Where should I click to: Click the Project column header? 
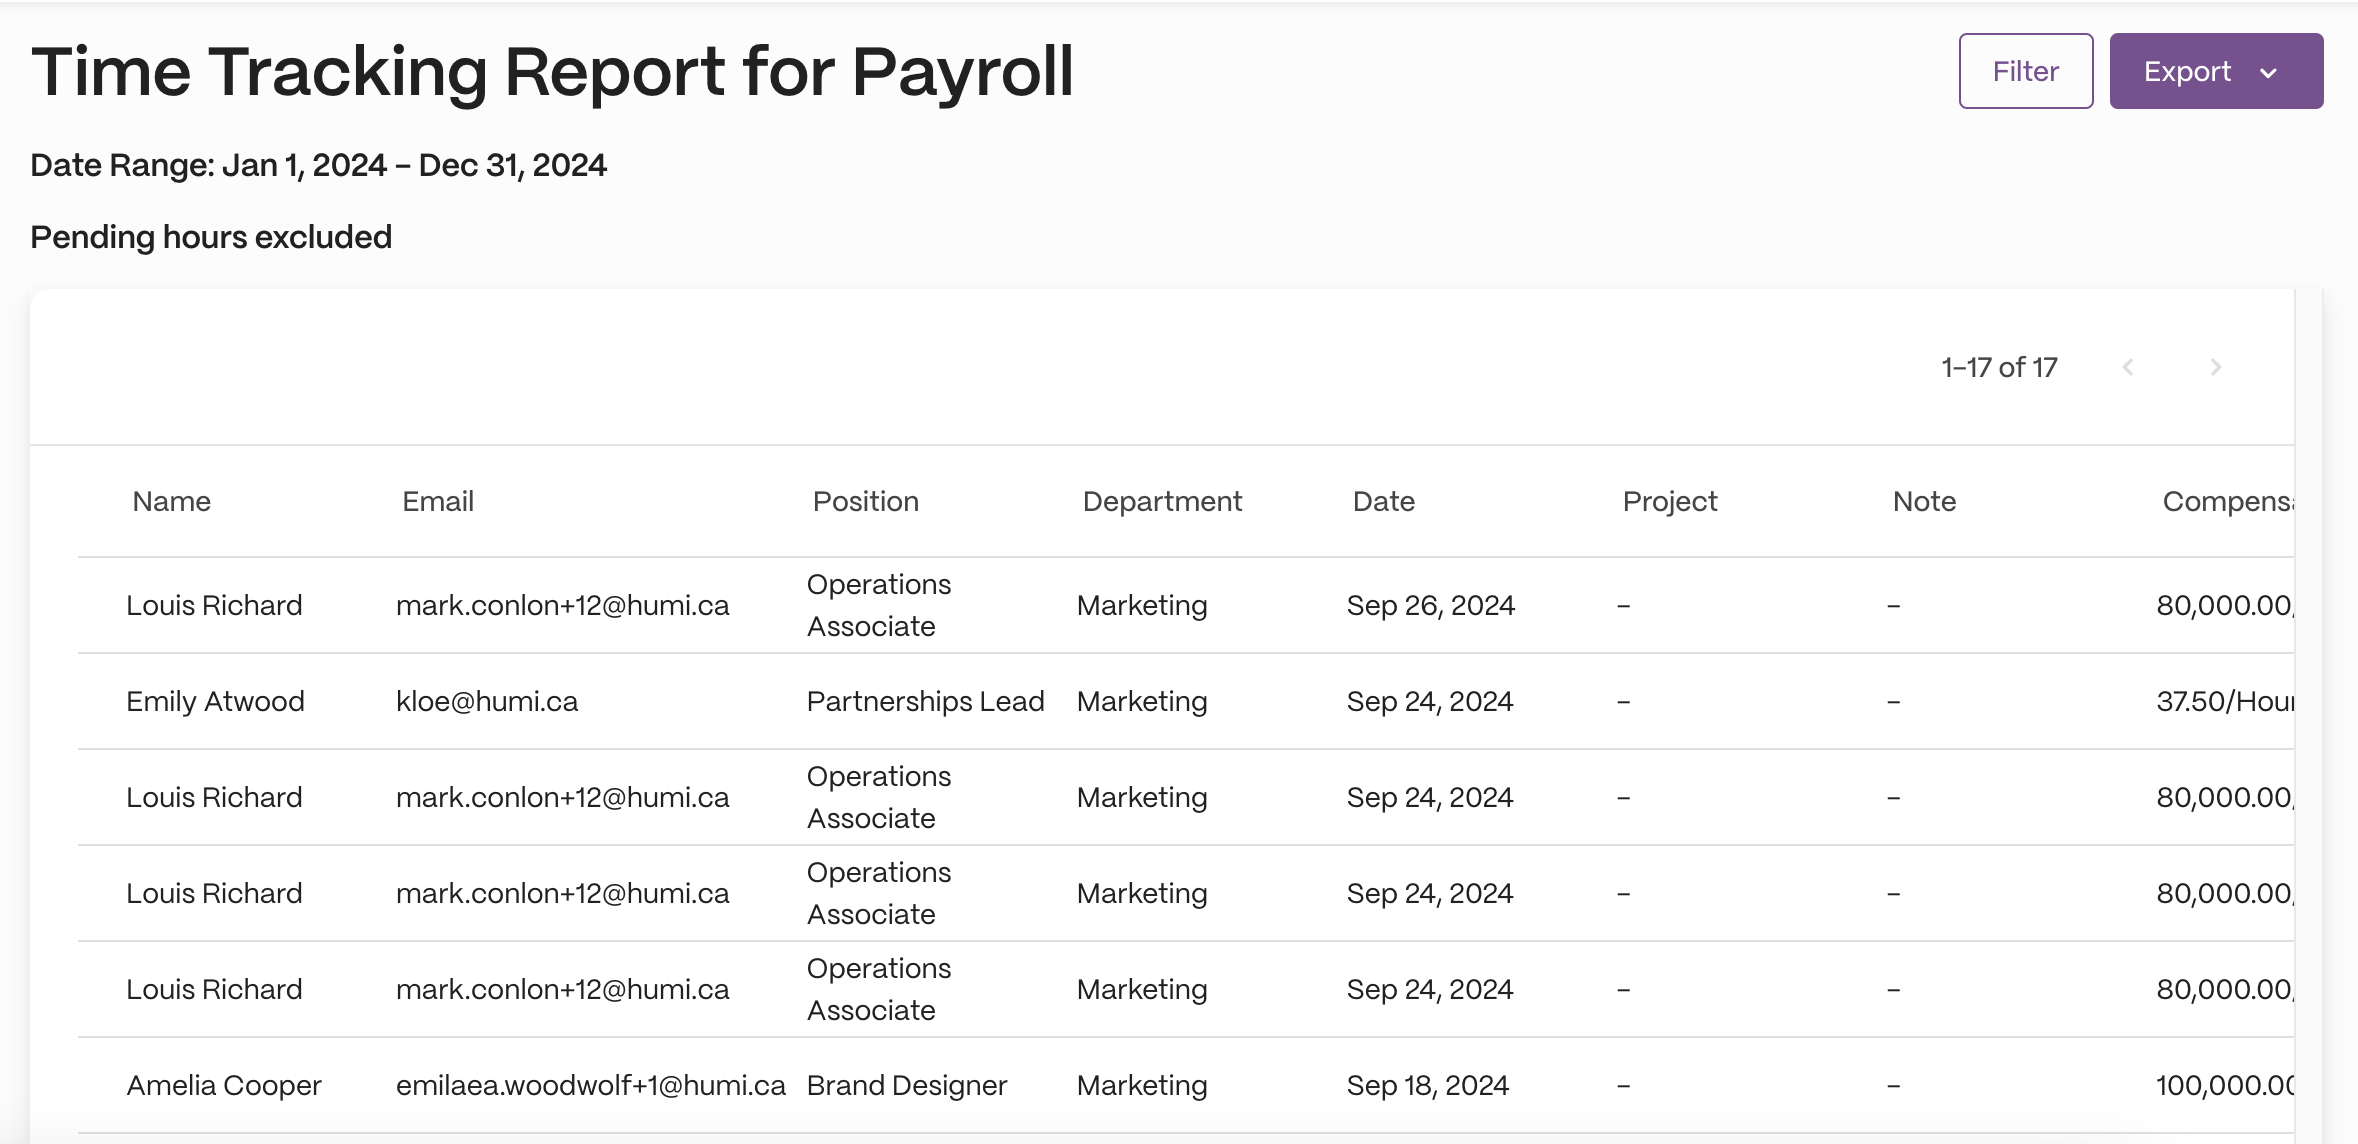click(1669, 501)
